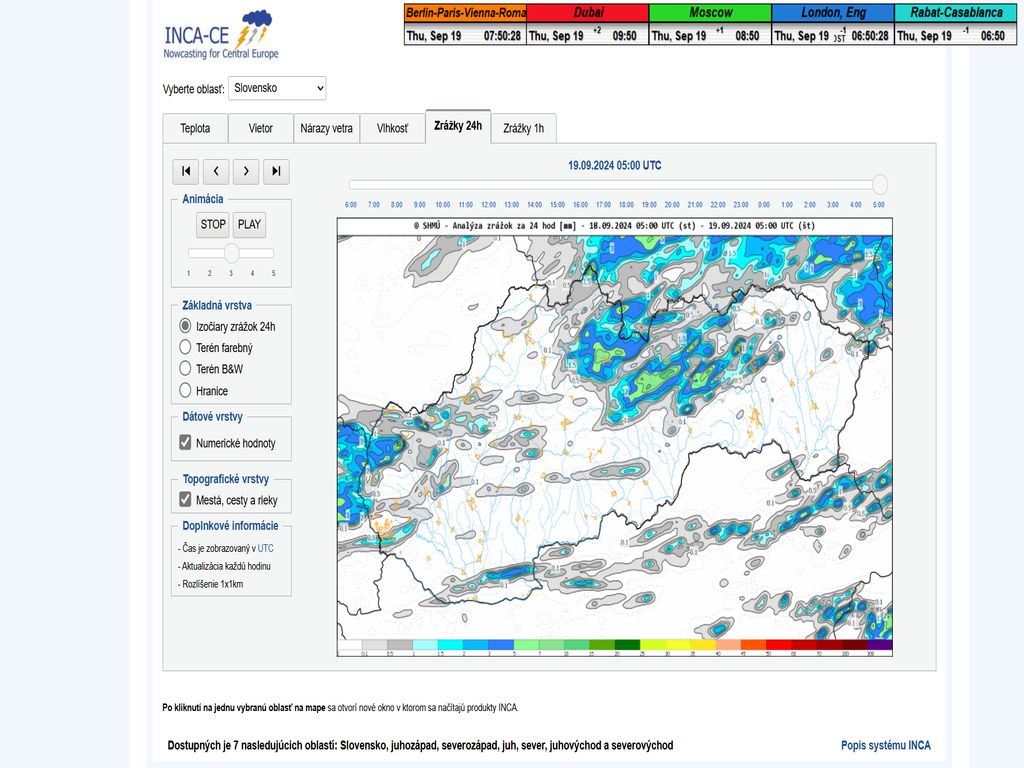Click the INCA-CE logo

[x=220, y=35]
